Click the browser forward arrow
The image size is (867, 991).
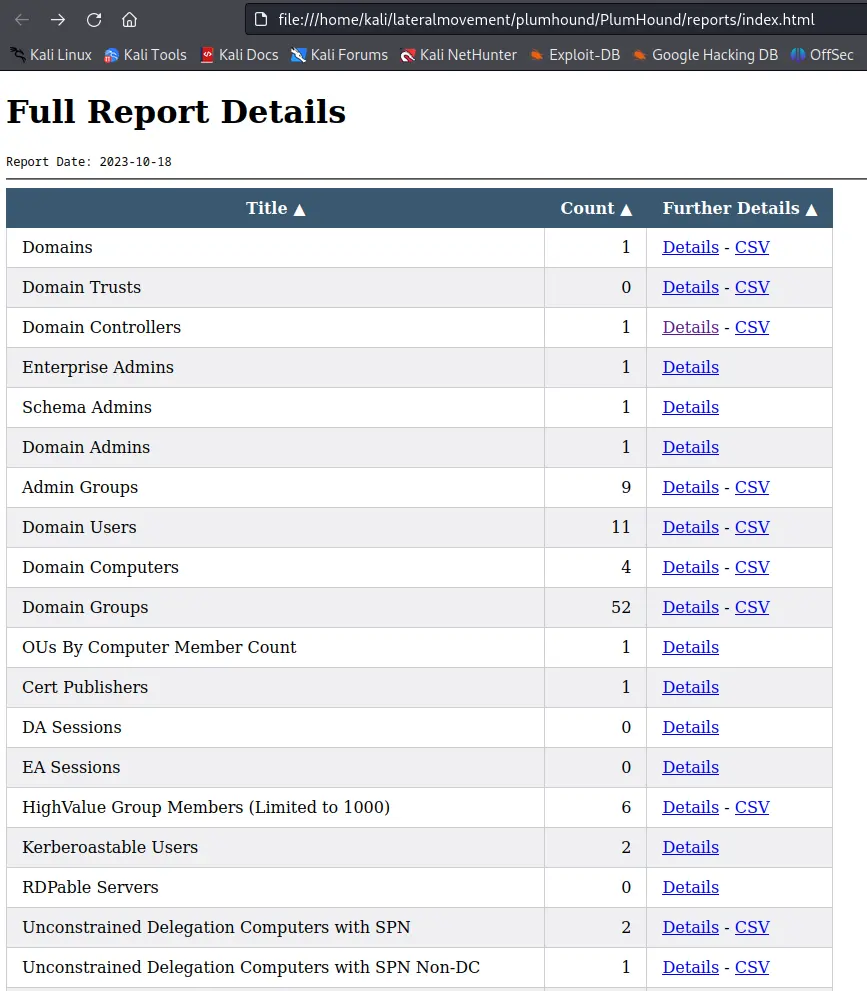[x=58, y=20]
